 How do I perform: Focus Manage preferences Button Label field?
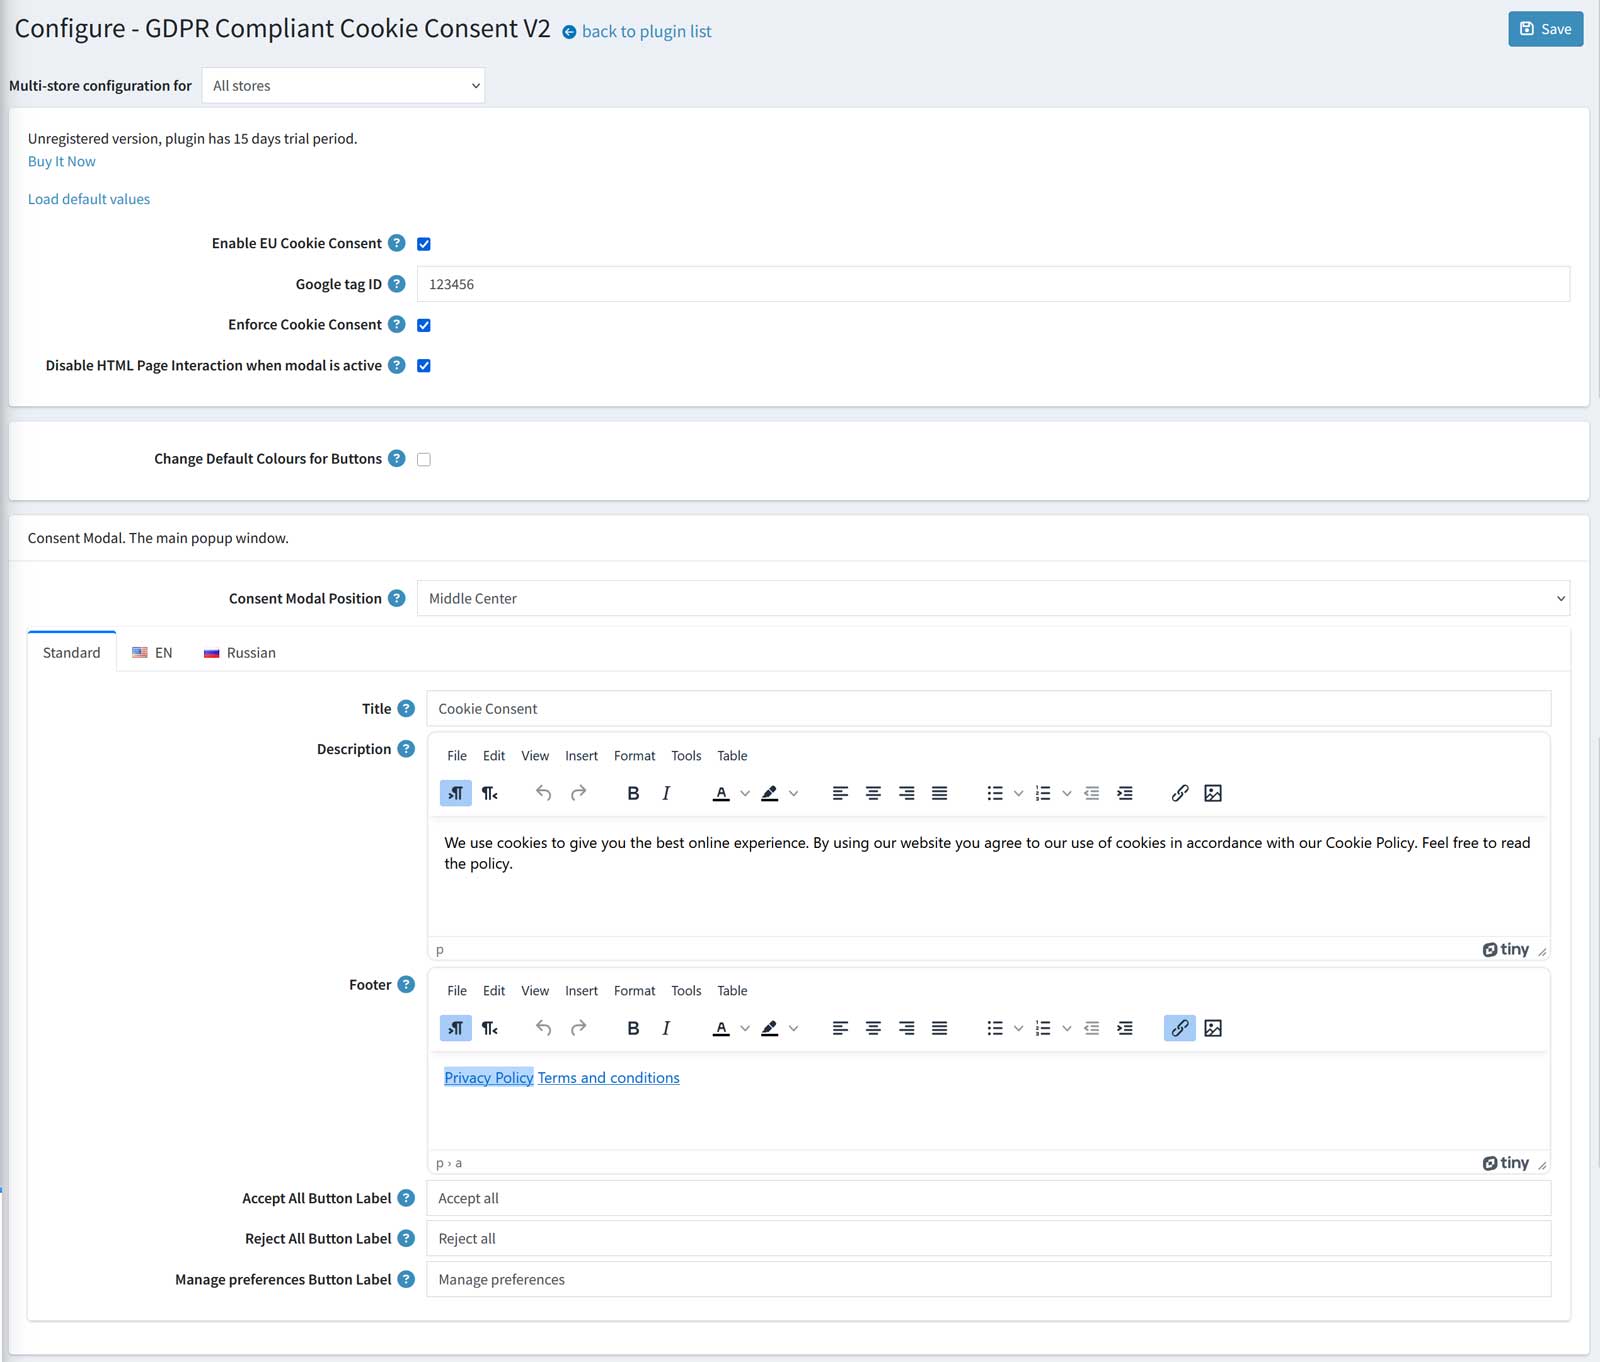pos(989,1279)
